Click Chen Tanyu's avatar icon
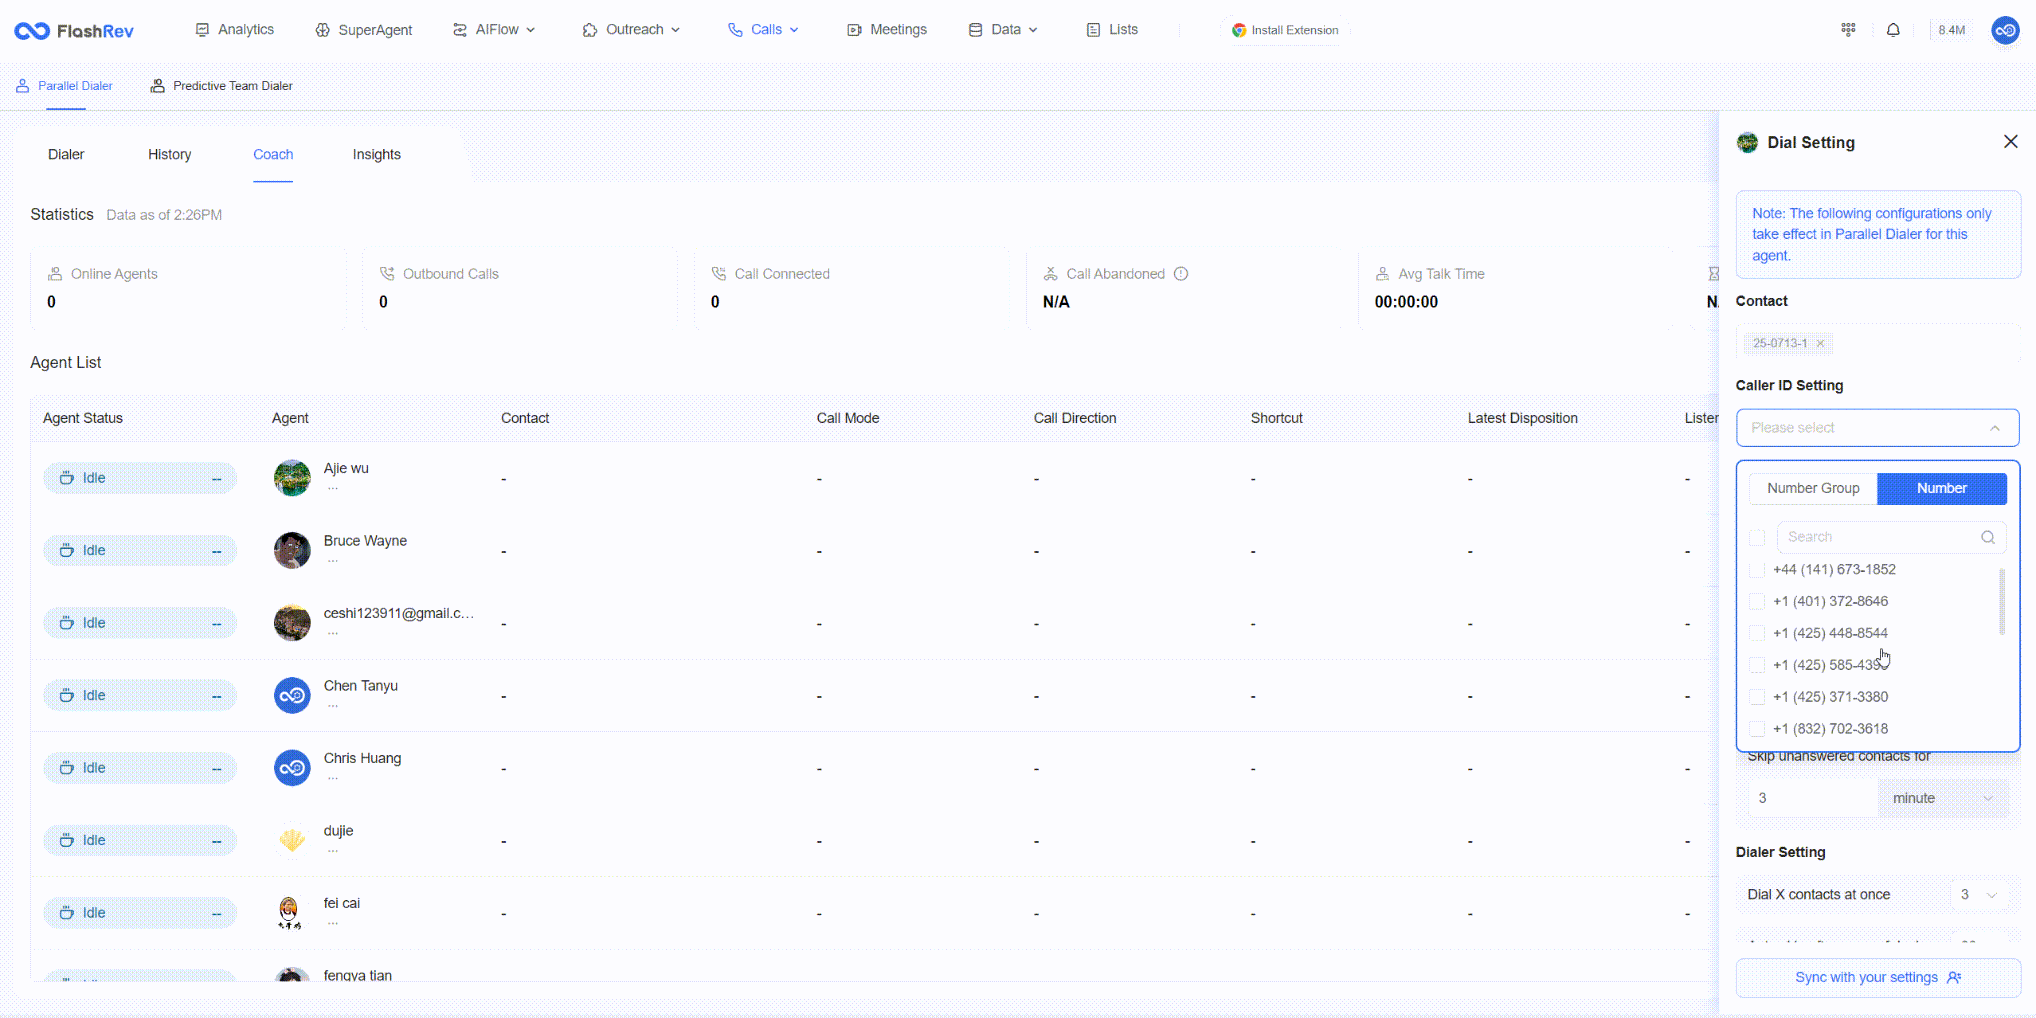Screen dimensions: 2036x1018 click(292, 695)
